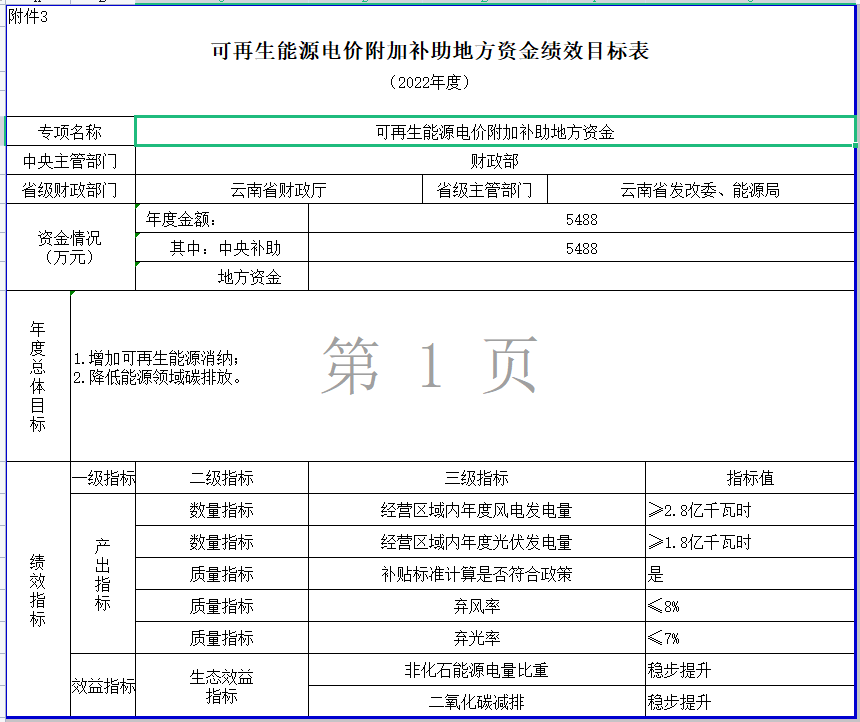Click the 非化石能源电量比重 cell

pyautogui.click(x=476, y=670)
